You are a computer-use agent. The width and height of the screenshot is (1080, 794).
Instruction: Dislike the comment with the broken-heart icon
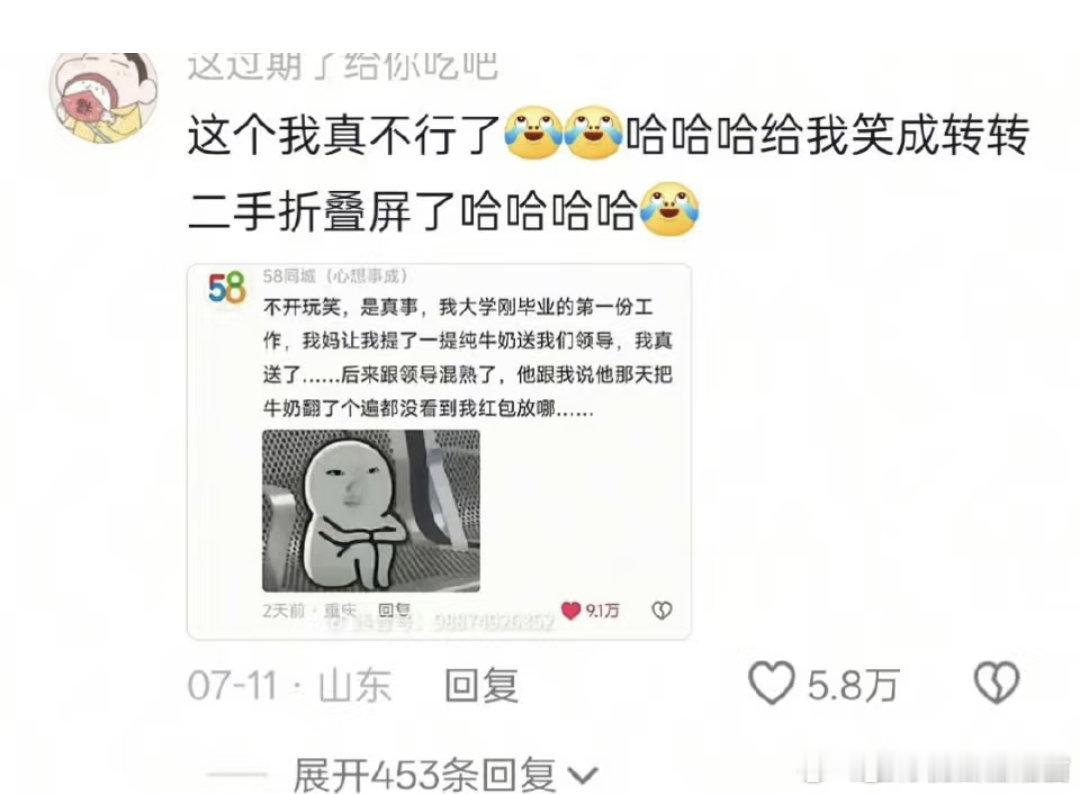[x=997, y=682]
